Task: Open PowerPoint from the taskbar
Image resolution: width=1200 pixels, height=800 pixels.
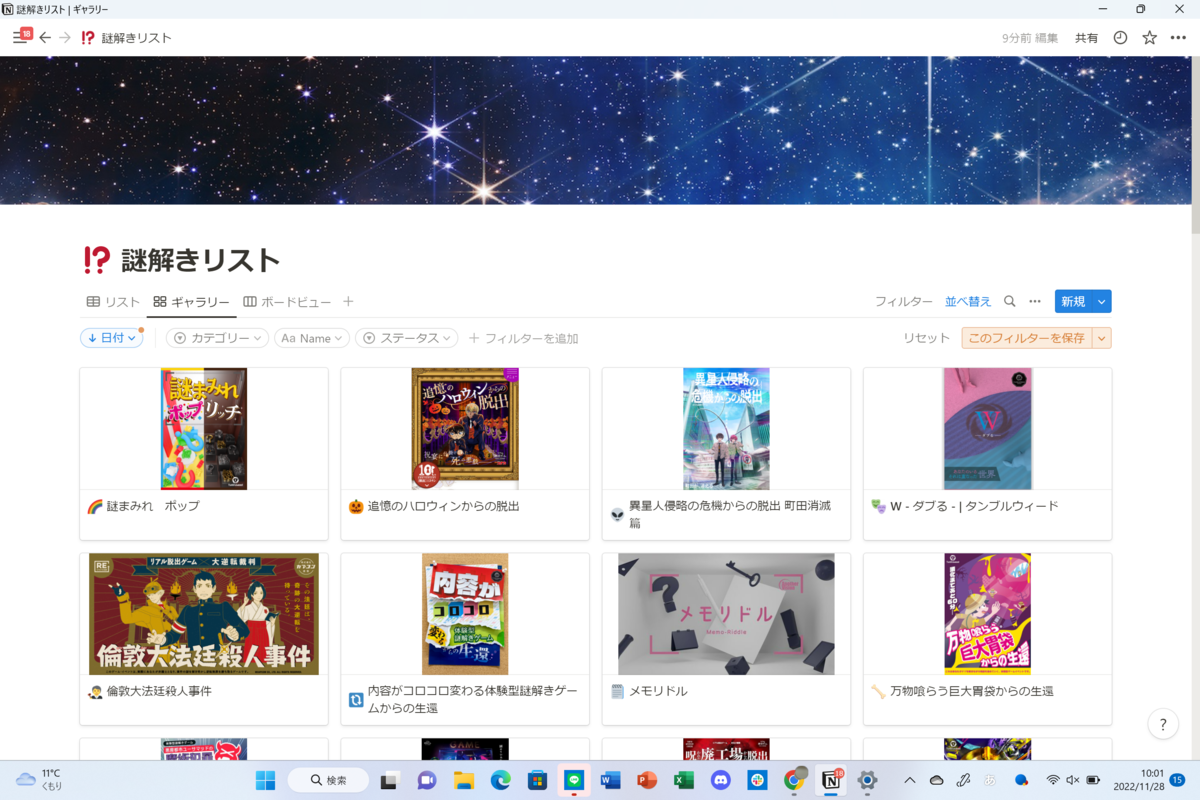Action: coord(647,780)
